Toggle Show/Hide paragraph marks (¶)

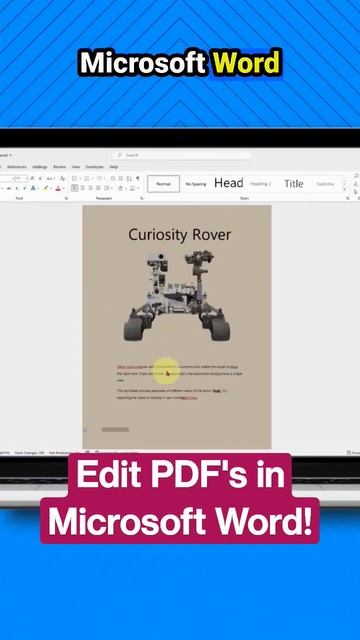click(x=138, y=178)
